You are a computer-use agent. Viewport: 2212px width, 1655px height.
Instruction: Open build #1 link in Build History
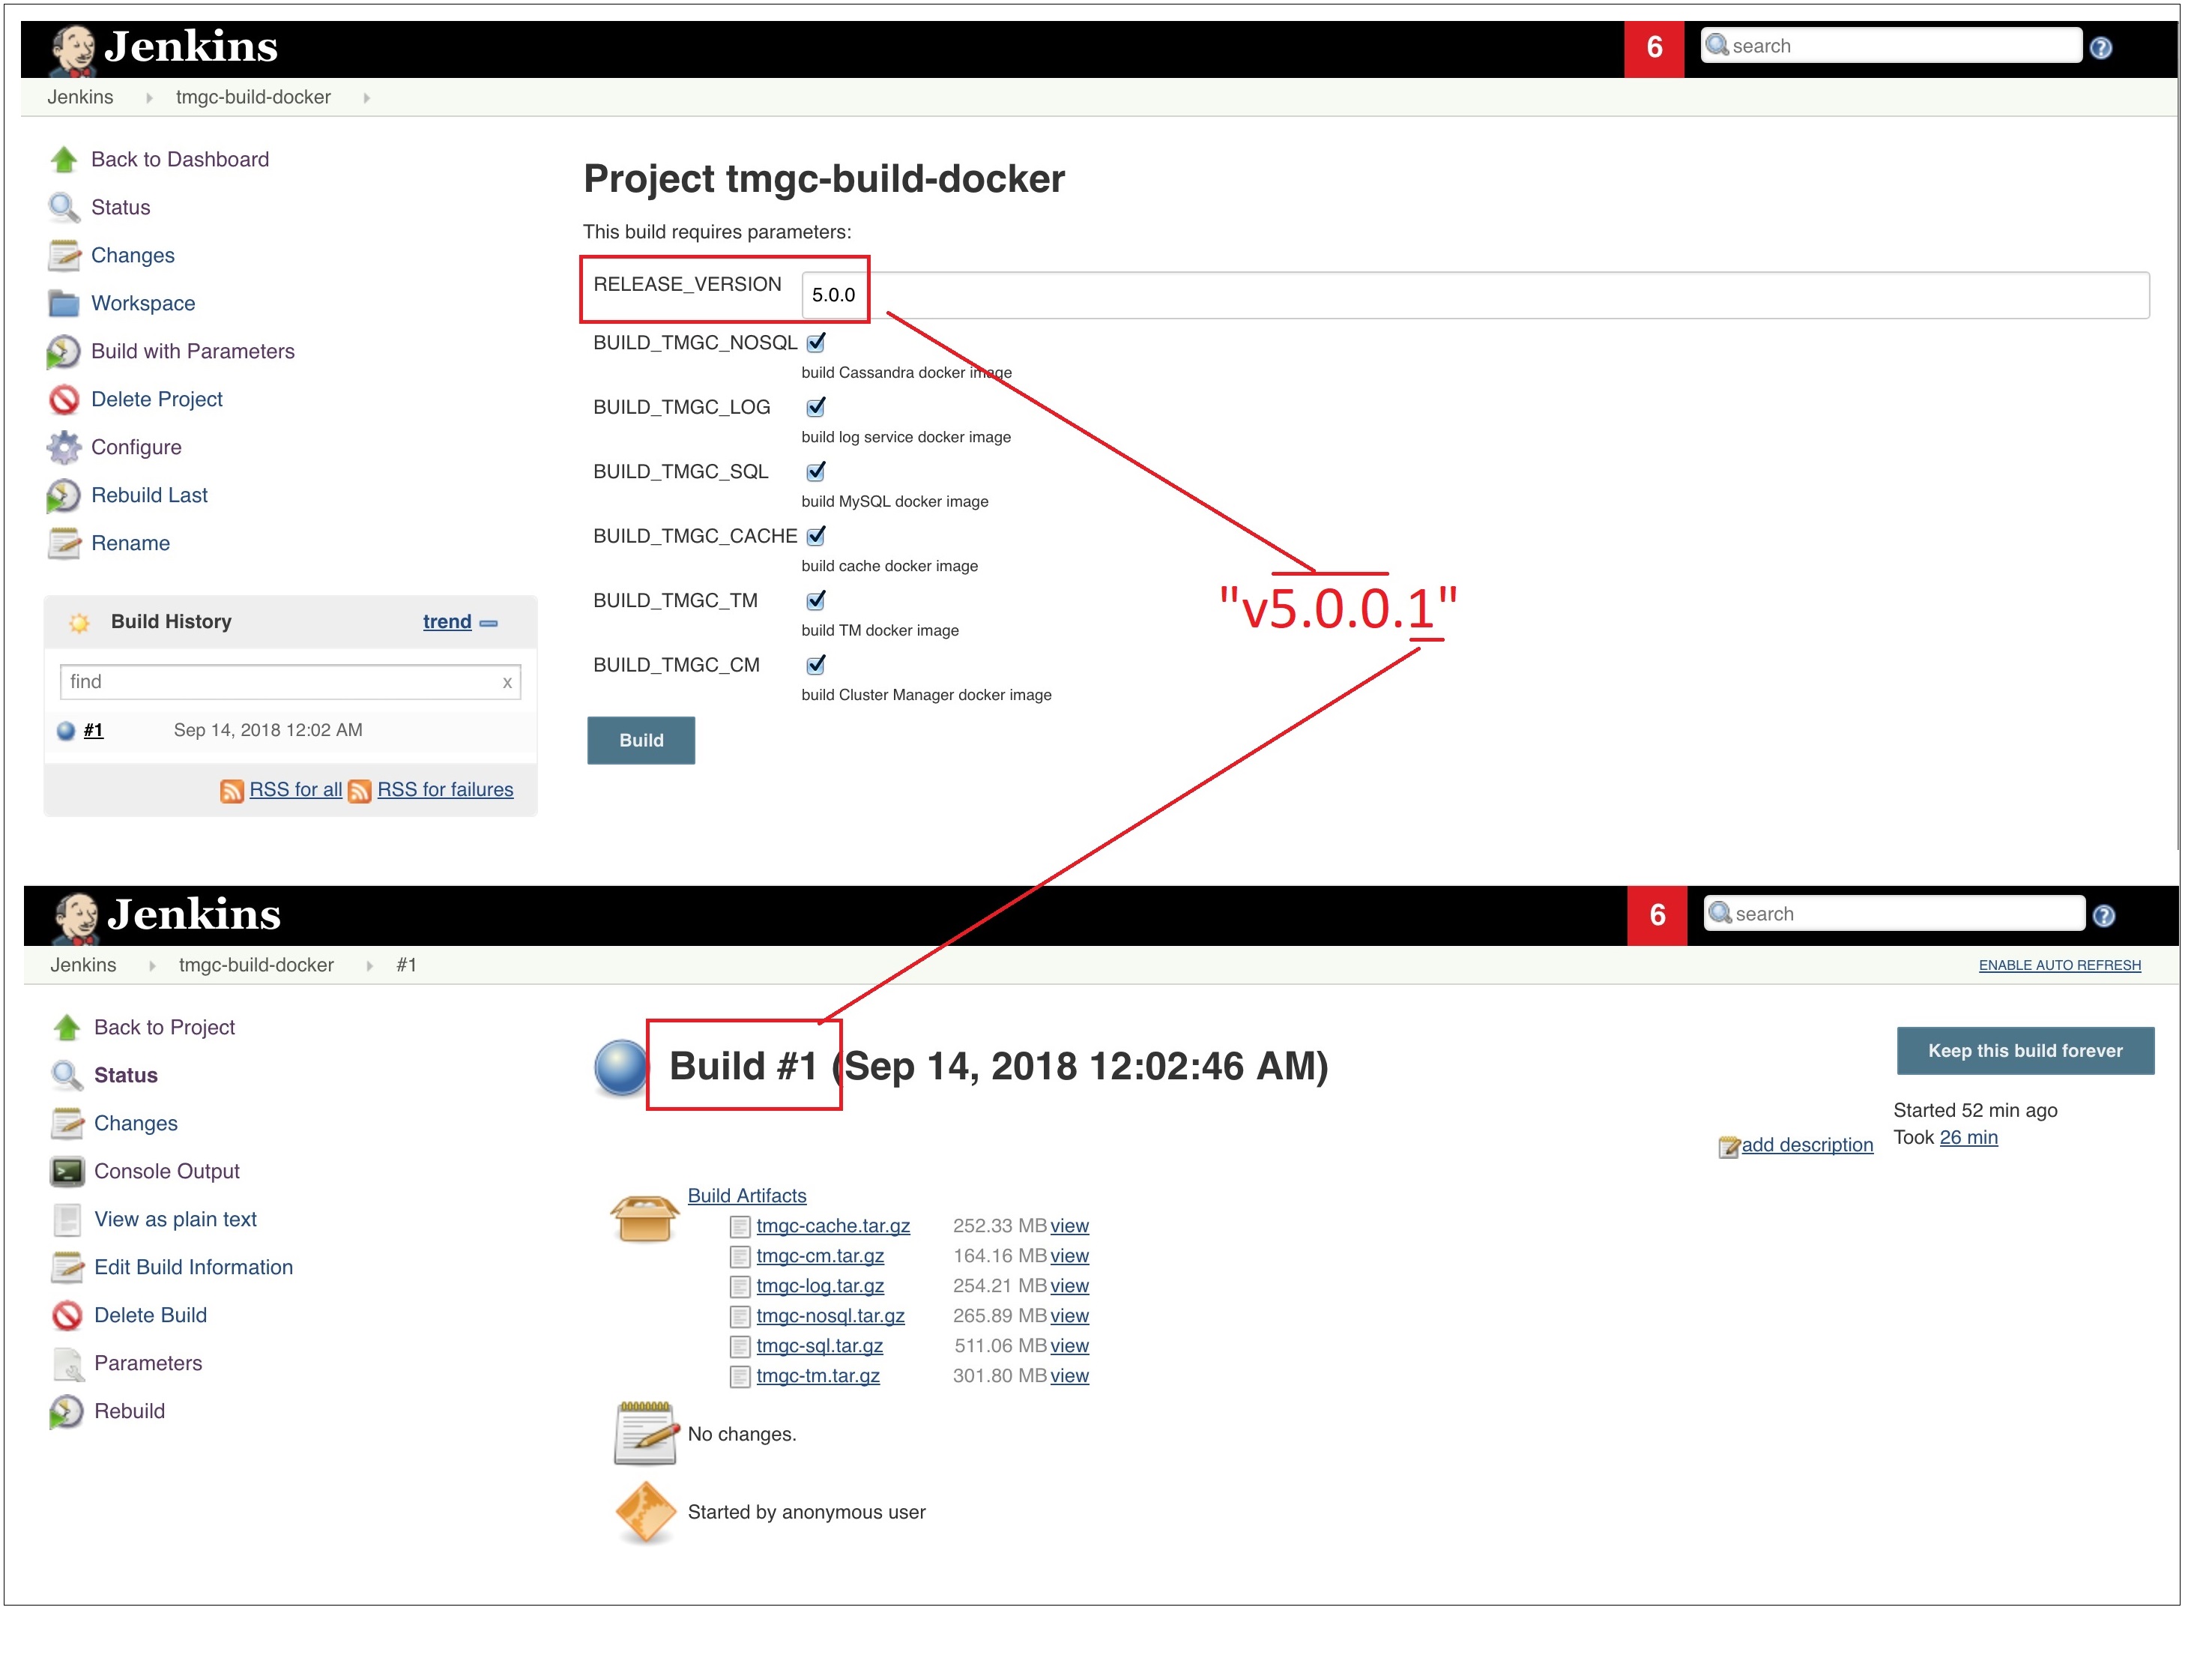click(93, 731)
